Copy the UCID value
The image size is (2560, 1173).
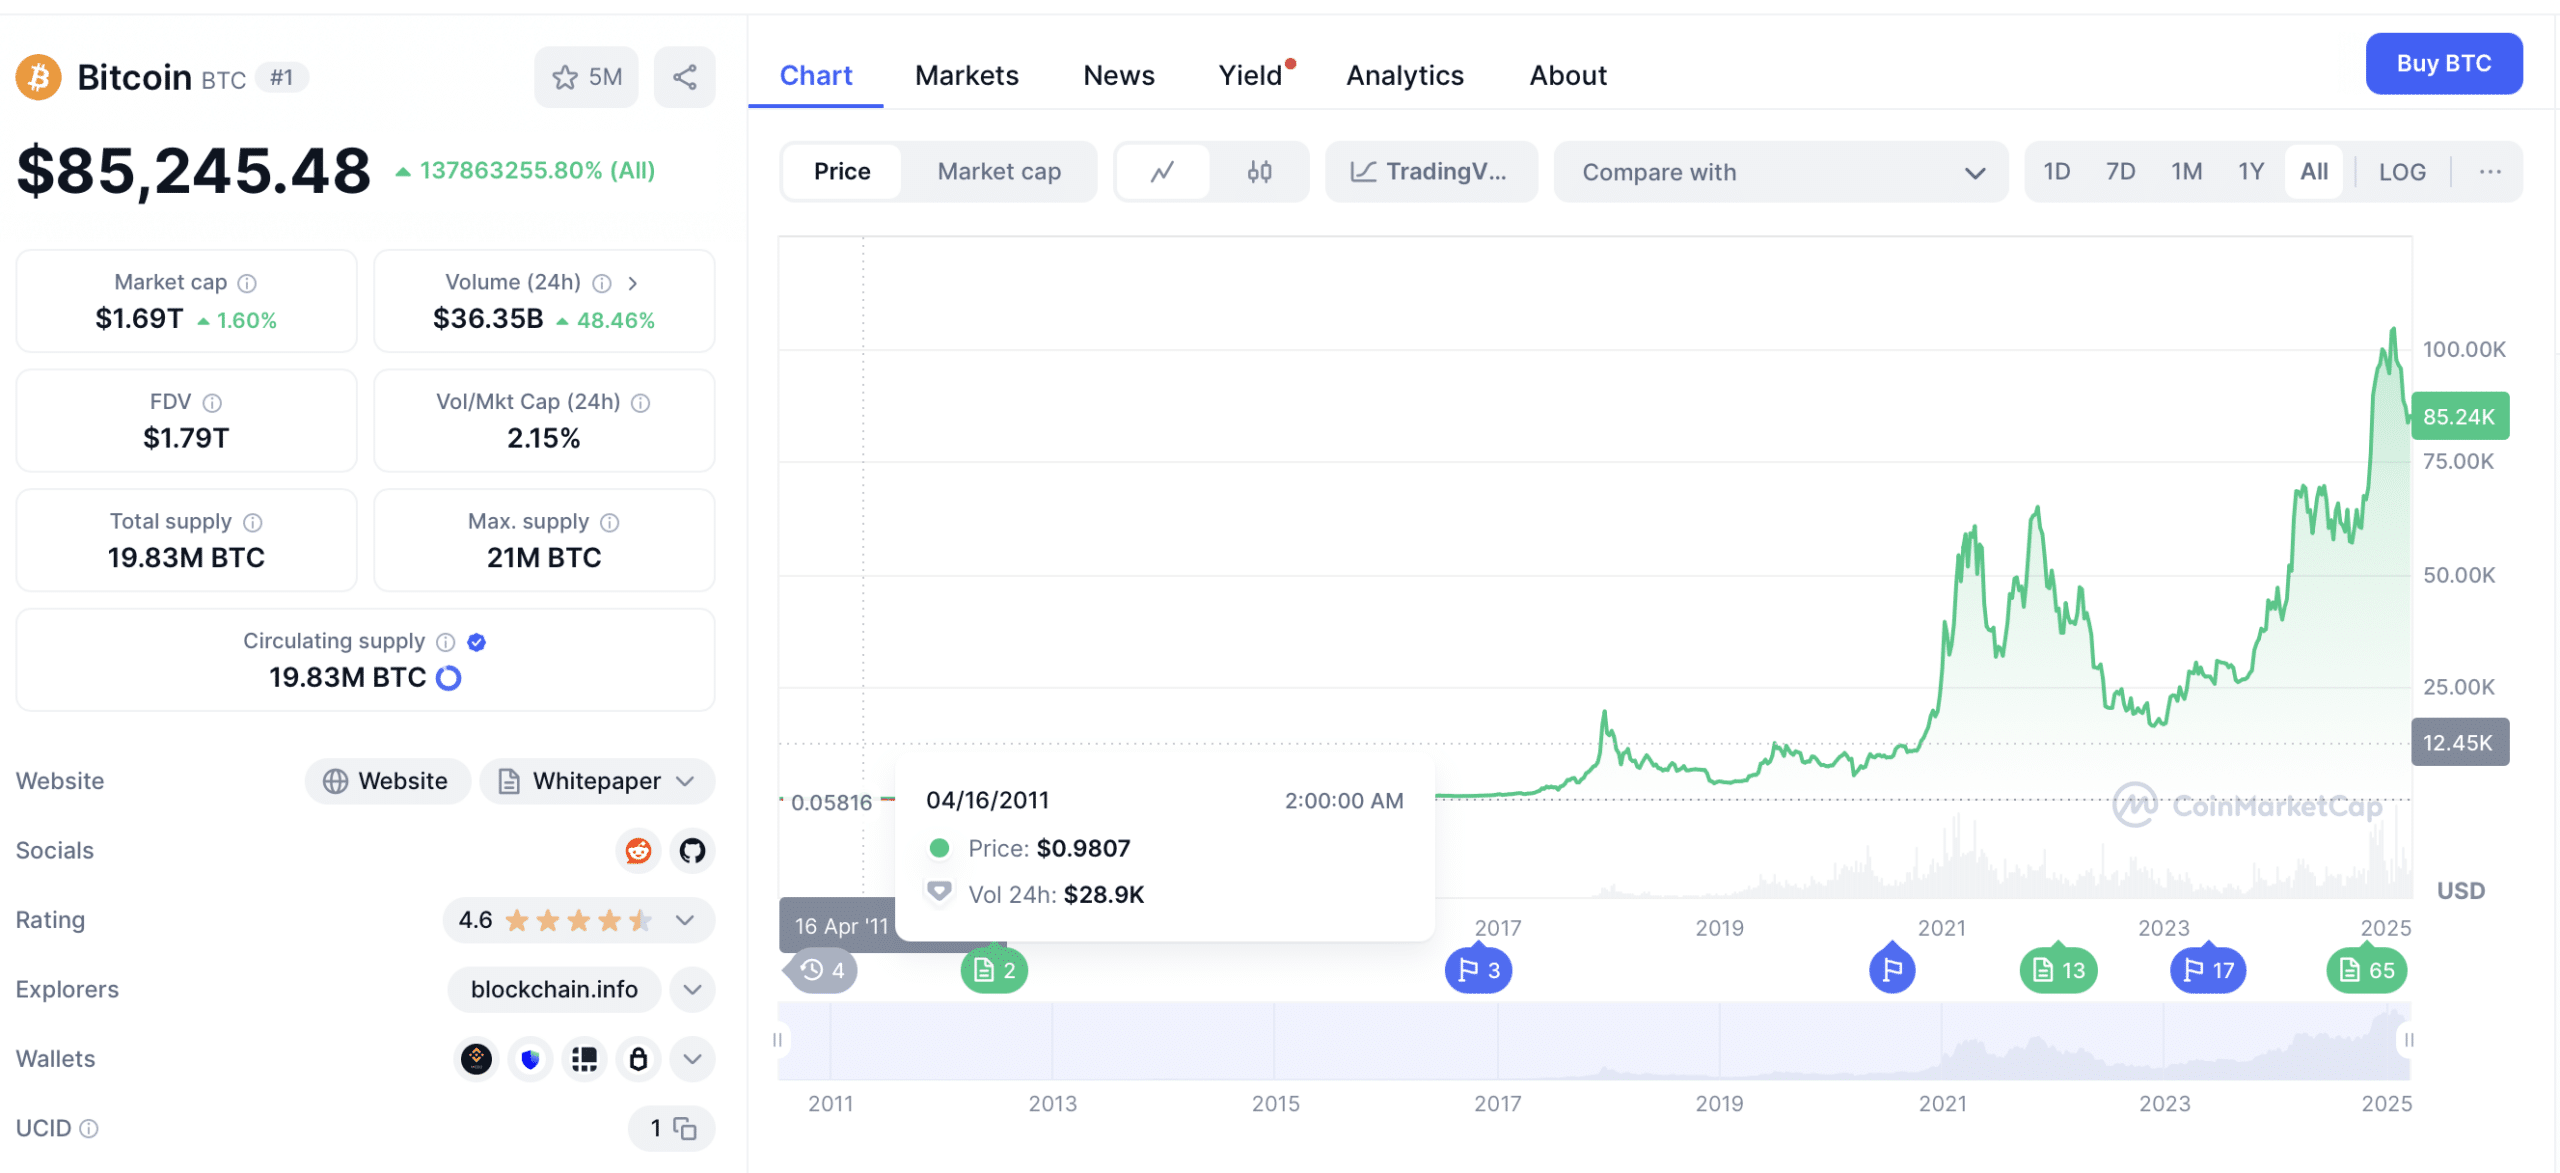coord(685,1128)
